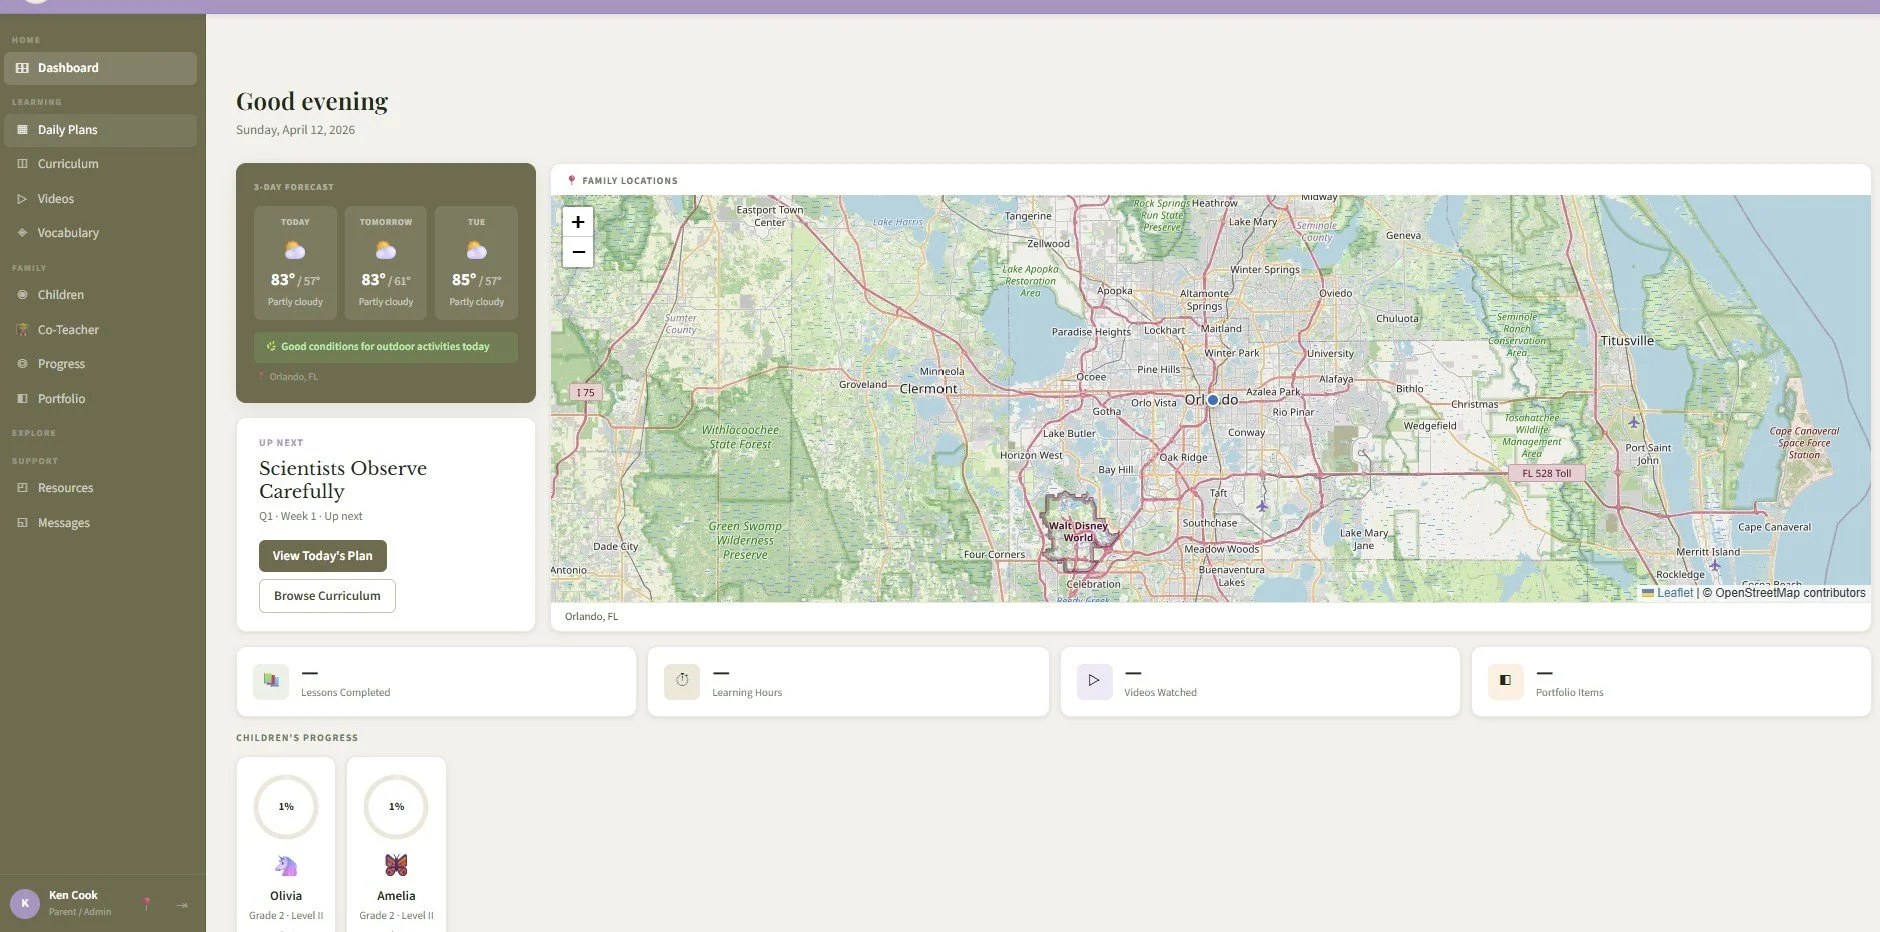Click Olivia's unicorn avatar
The height and width of the screenshot is (932, 1880).
point(286,865)
